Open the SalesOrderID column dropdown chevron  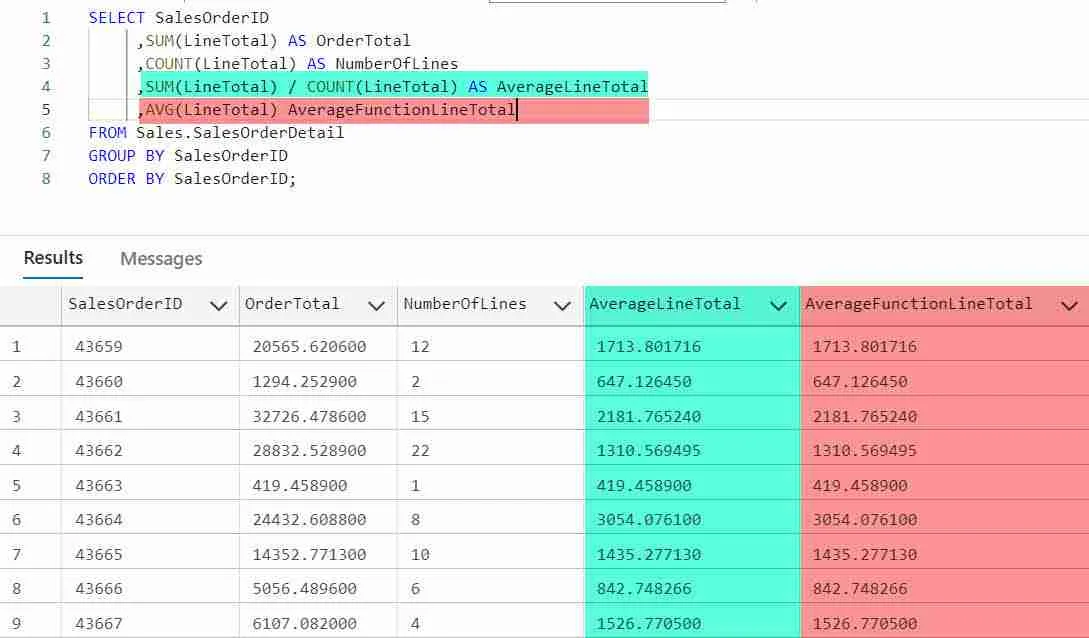click(x=218, y=305)
